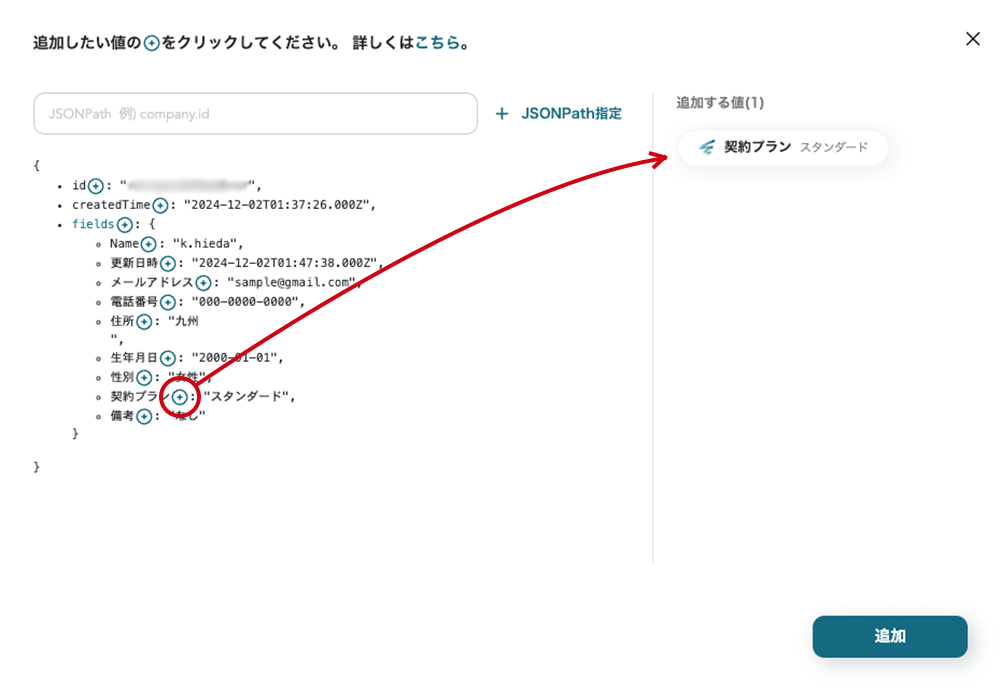Image resolution: width=1000 pixels, height=690 pixels.
Task: Click the icon in the 契約プラン chip
Action: pyautogui.click(x=707, y=147)
